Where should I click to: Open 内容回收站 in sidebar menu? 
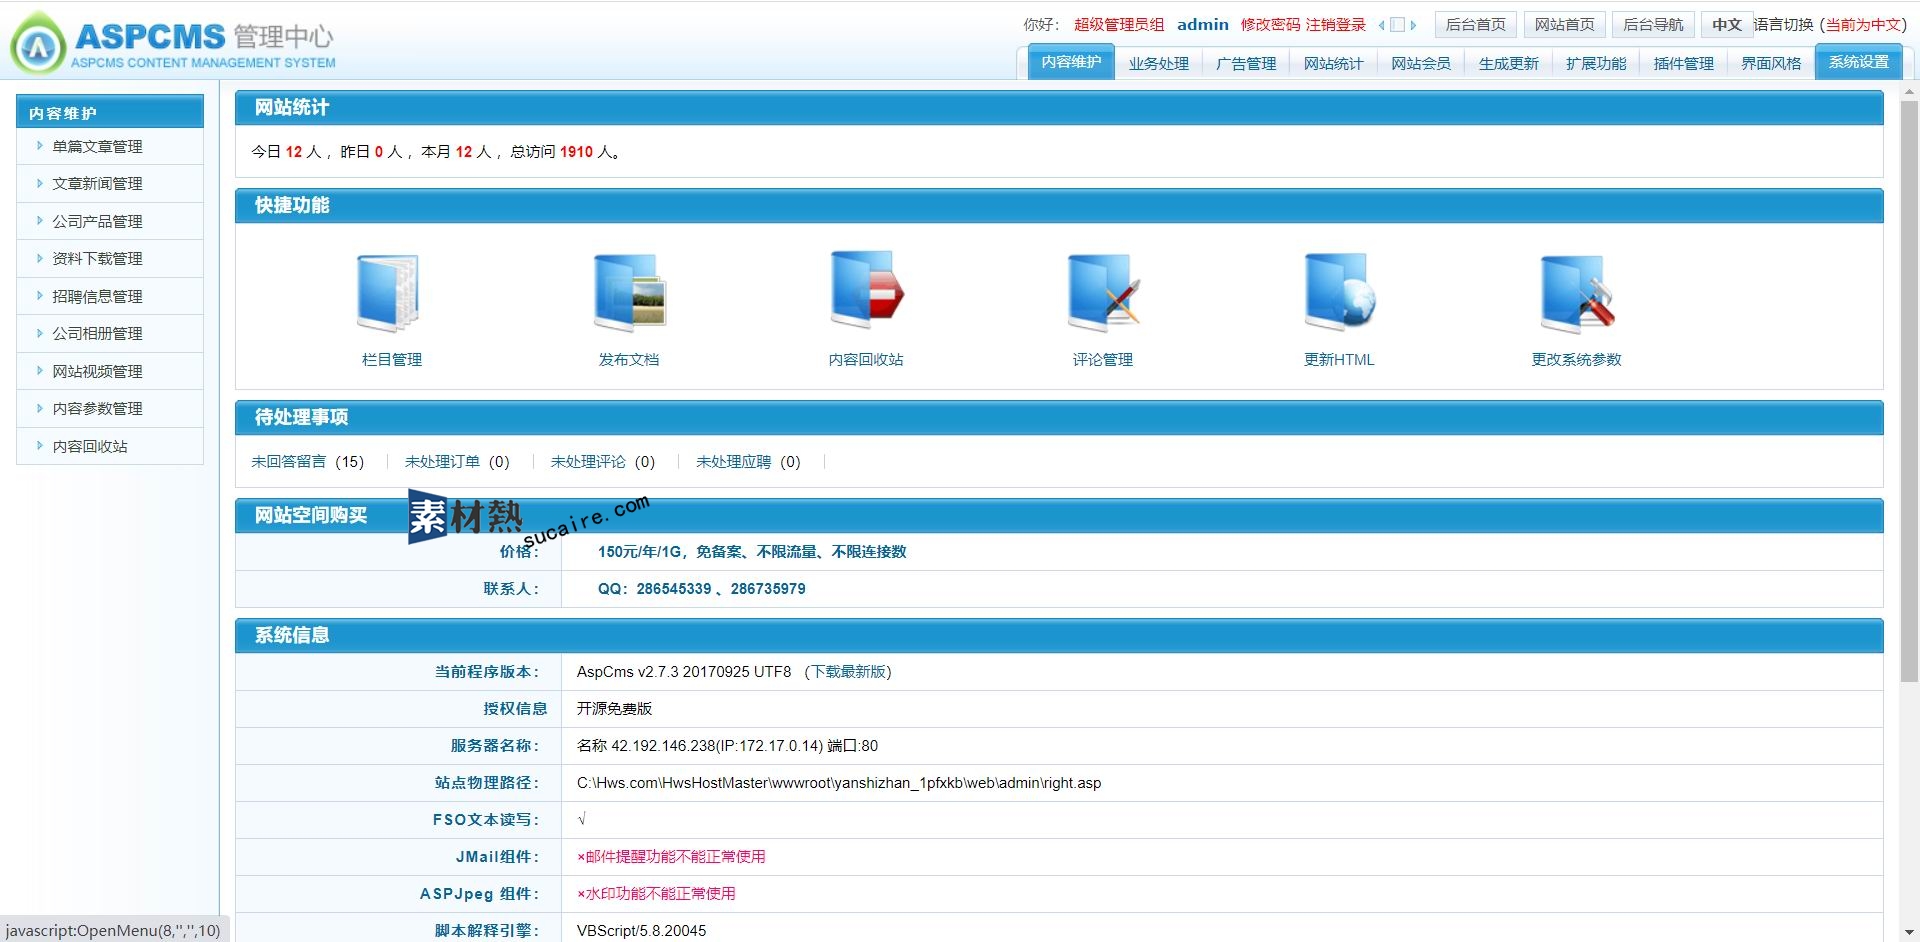click(90, 446)
